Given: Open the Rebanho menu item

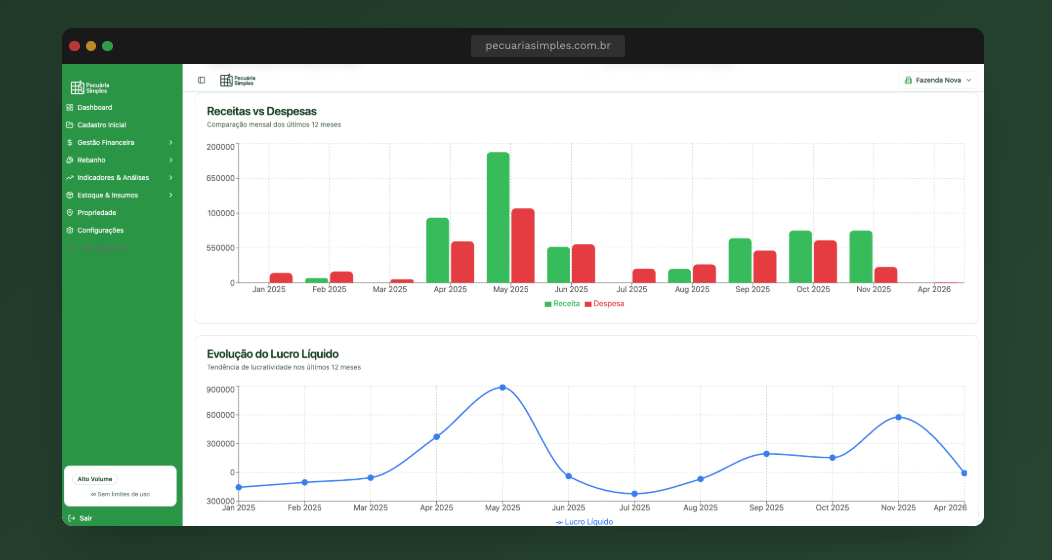Looking at the screenshot, I should click(91, 160).
